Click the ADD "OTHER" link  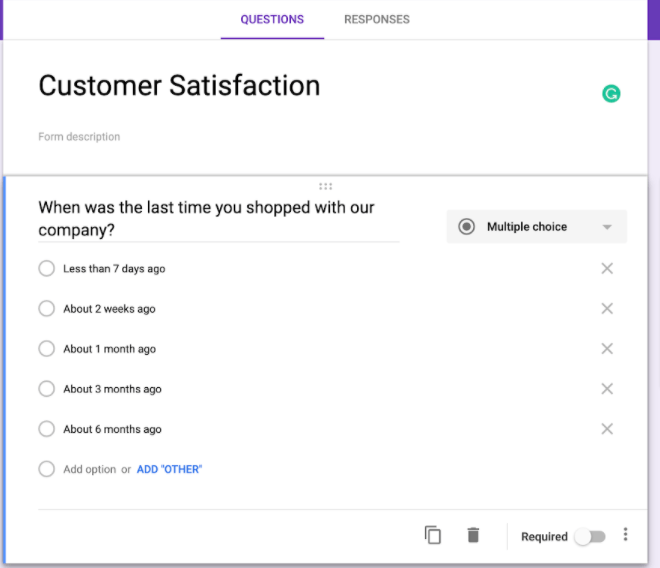169,469
